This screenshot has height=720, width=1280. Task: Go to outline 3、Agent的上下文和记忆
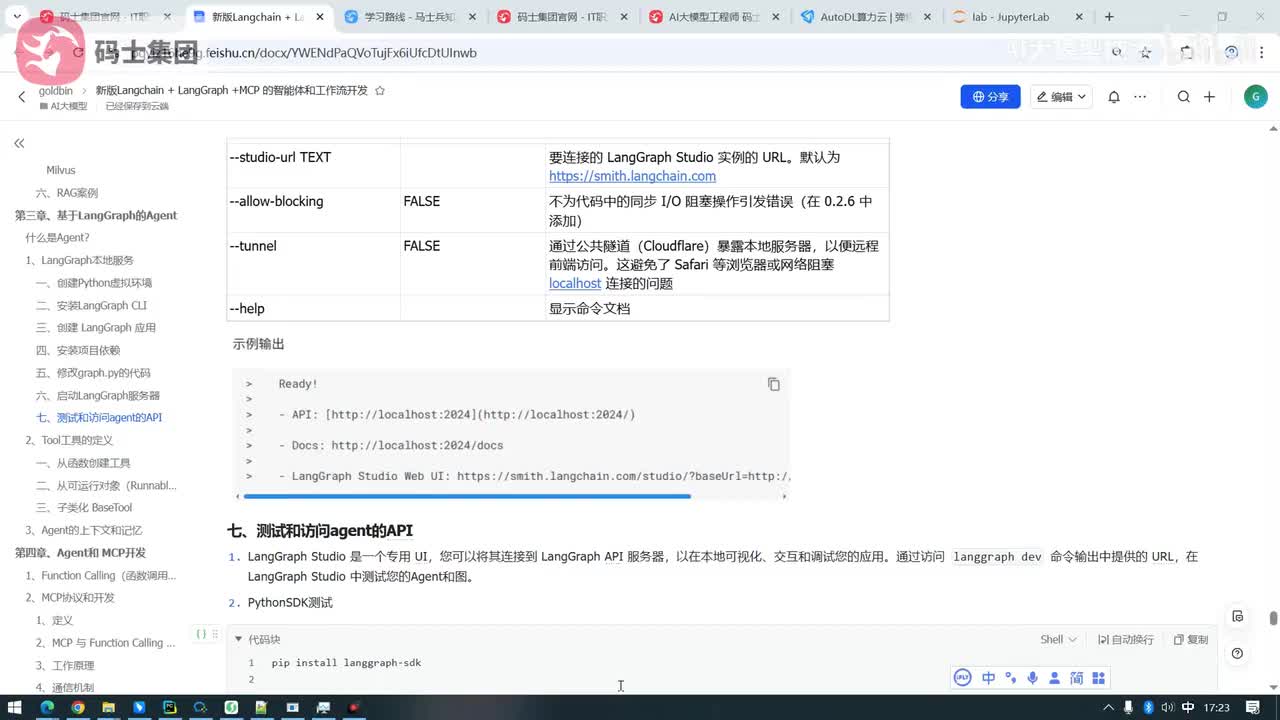point(84,530)
